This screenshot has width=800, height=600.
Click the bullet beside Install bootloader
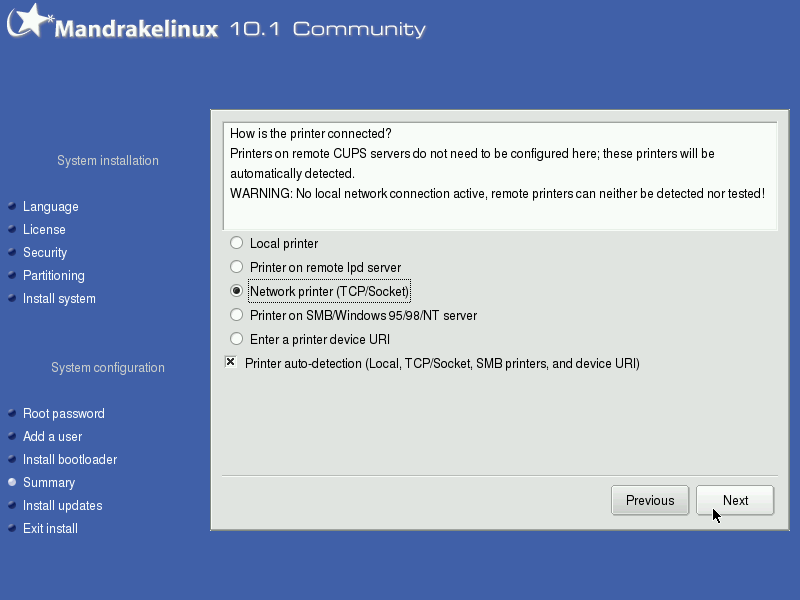tap(12, 459)
